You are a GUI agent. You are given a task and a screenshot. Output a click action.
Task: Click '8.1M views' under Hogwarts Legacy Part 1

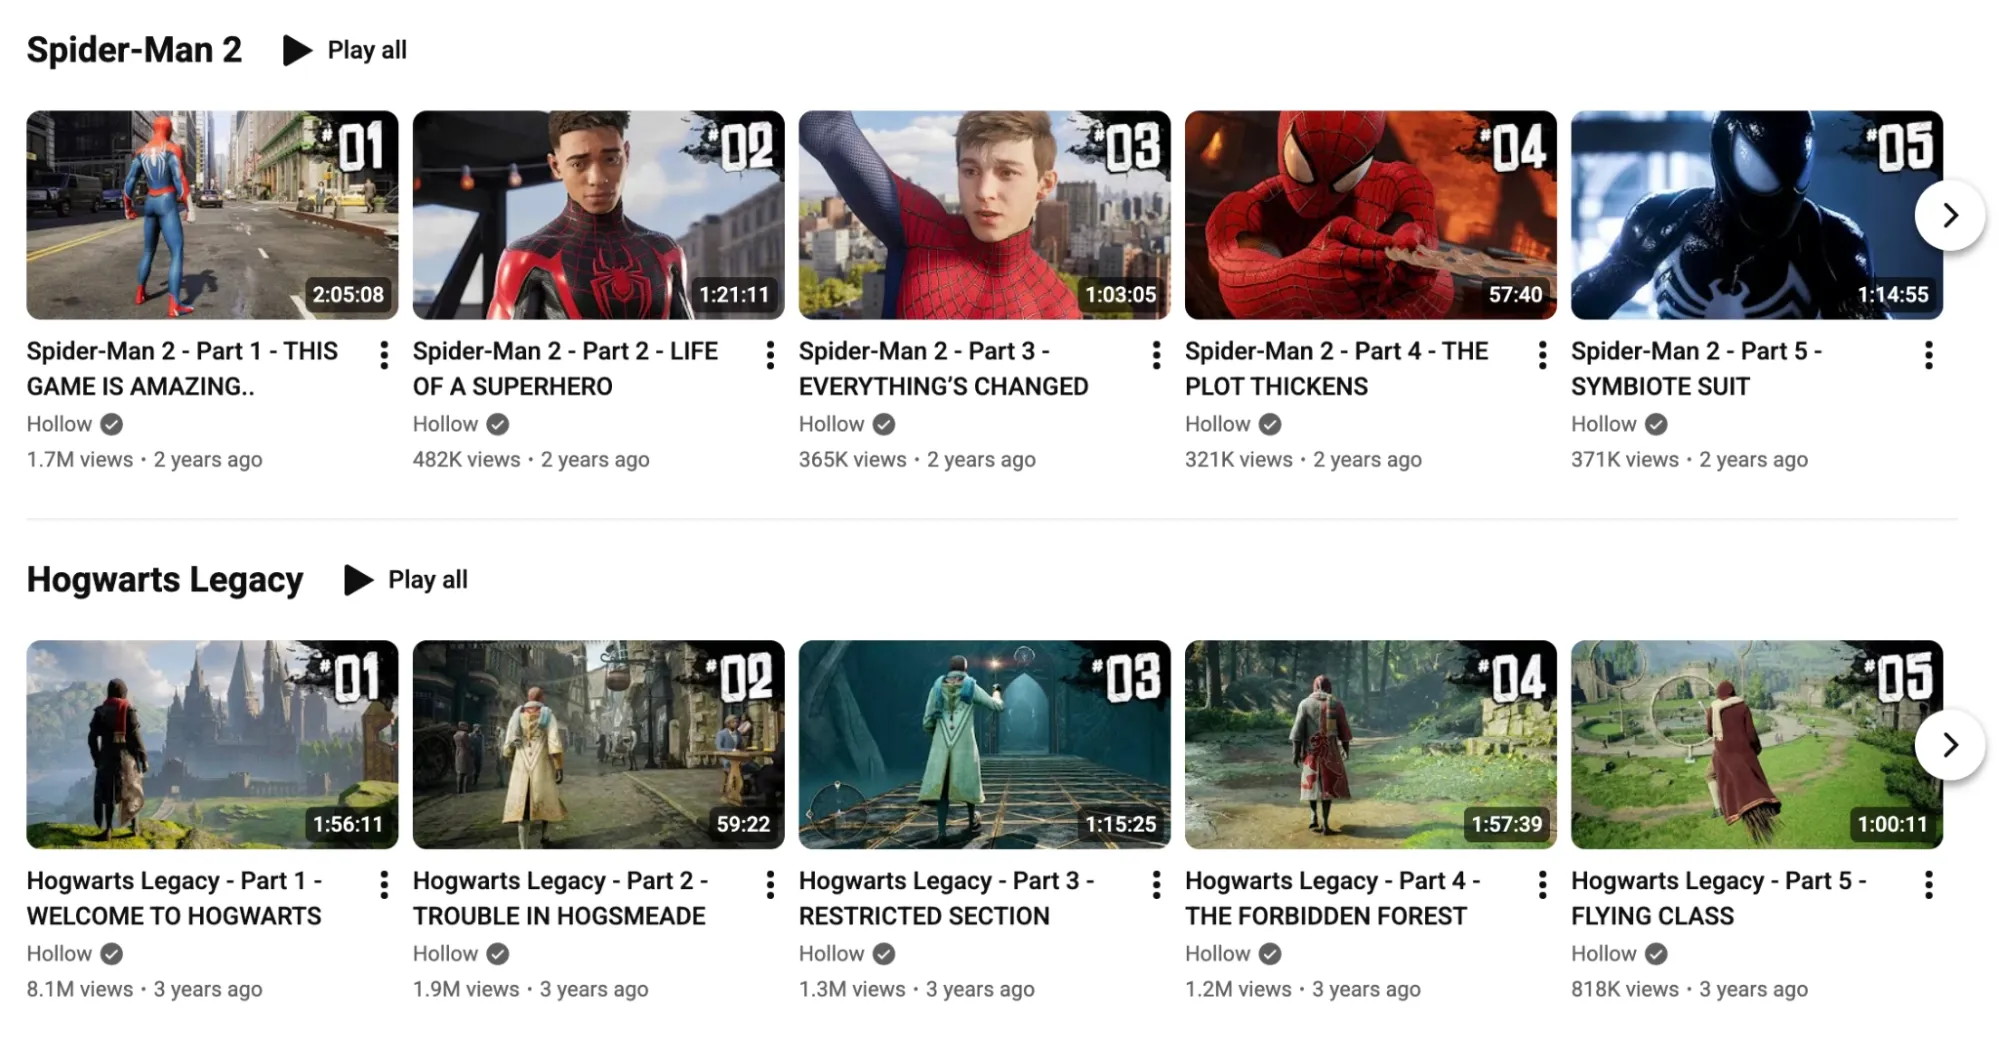click(80, 990)
